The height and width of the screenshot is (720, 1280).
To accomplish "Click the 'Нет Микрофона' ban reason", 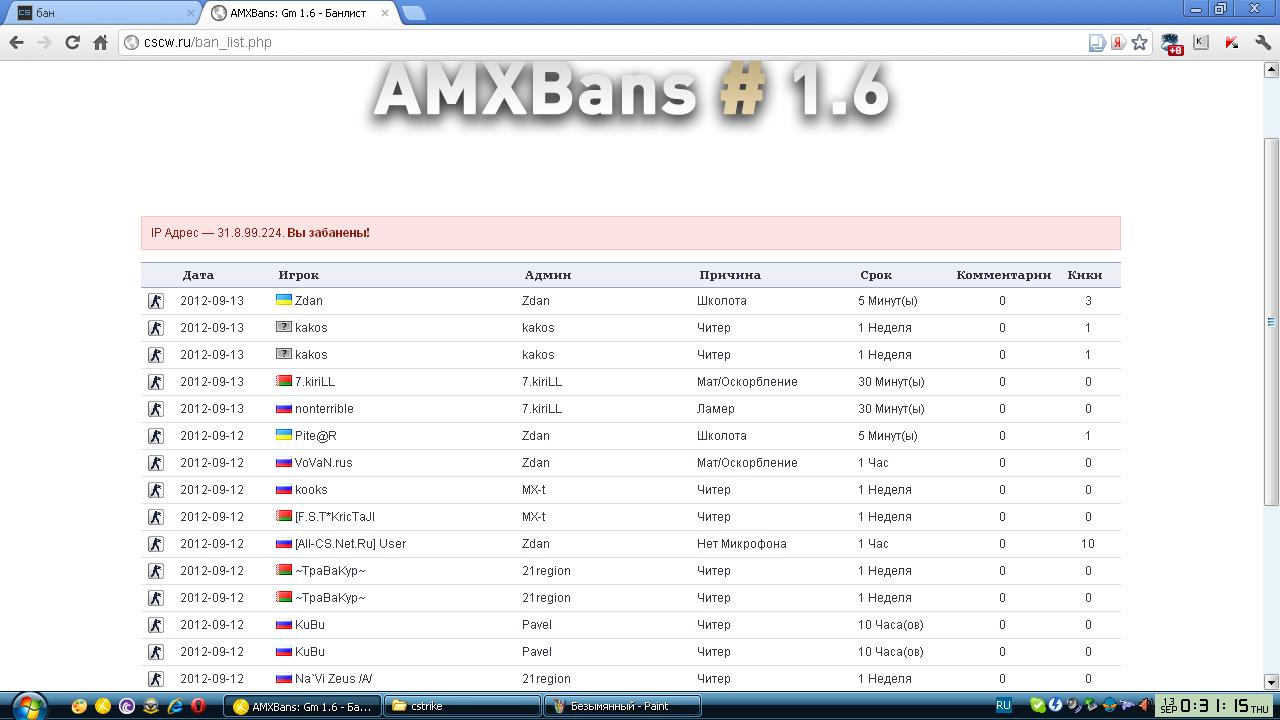I will point(741,543).
